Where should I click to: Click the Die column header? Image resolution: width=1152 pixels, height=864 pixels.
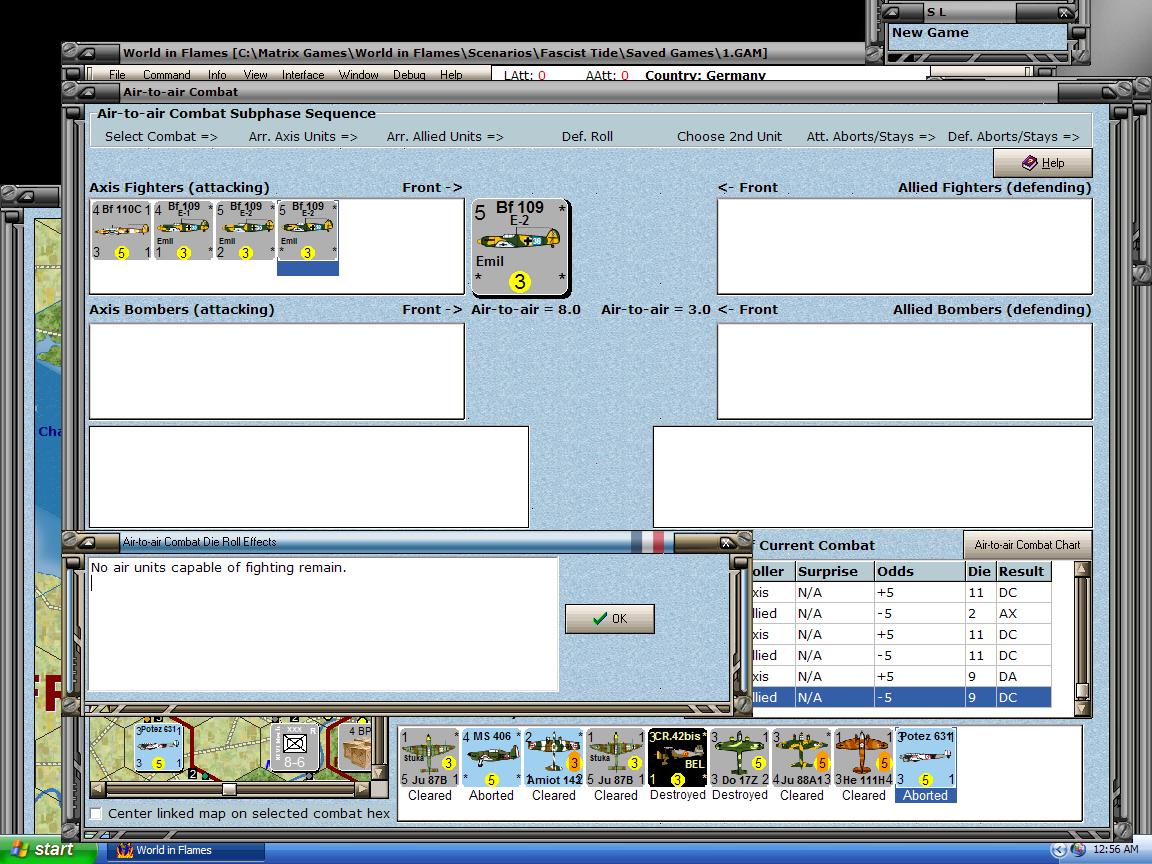pos(980,571)
